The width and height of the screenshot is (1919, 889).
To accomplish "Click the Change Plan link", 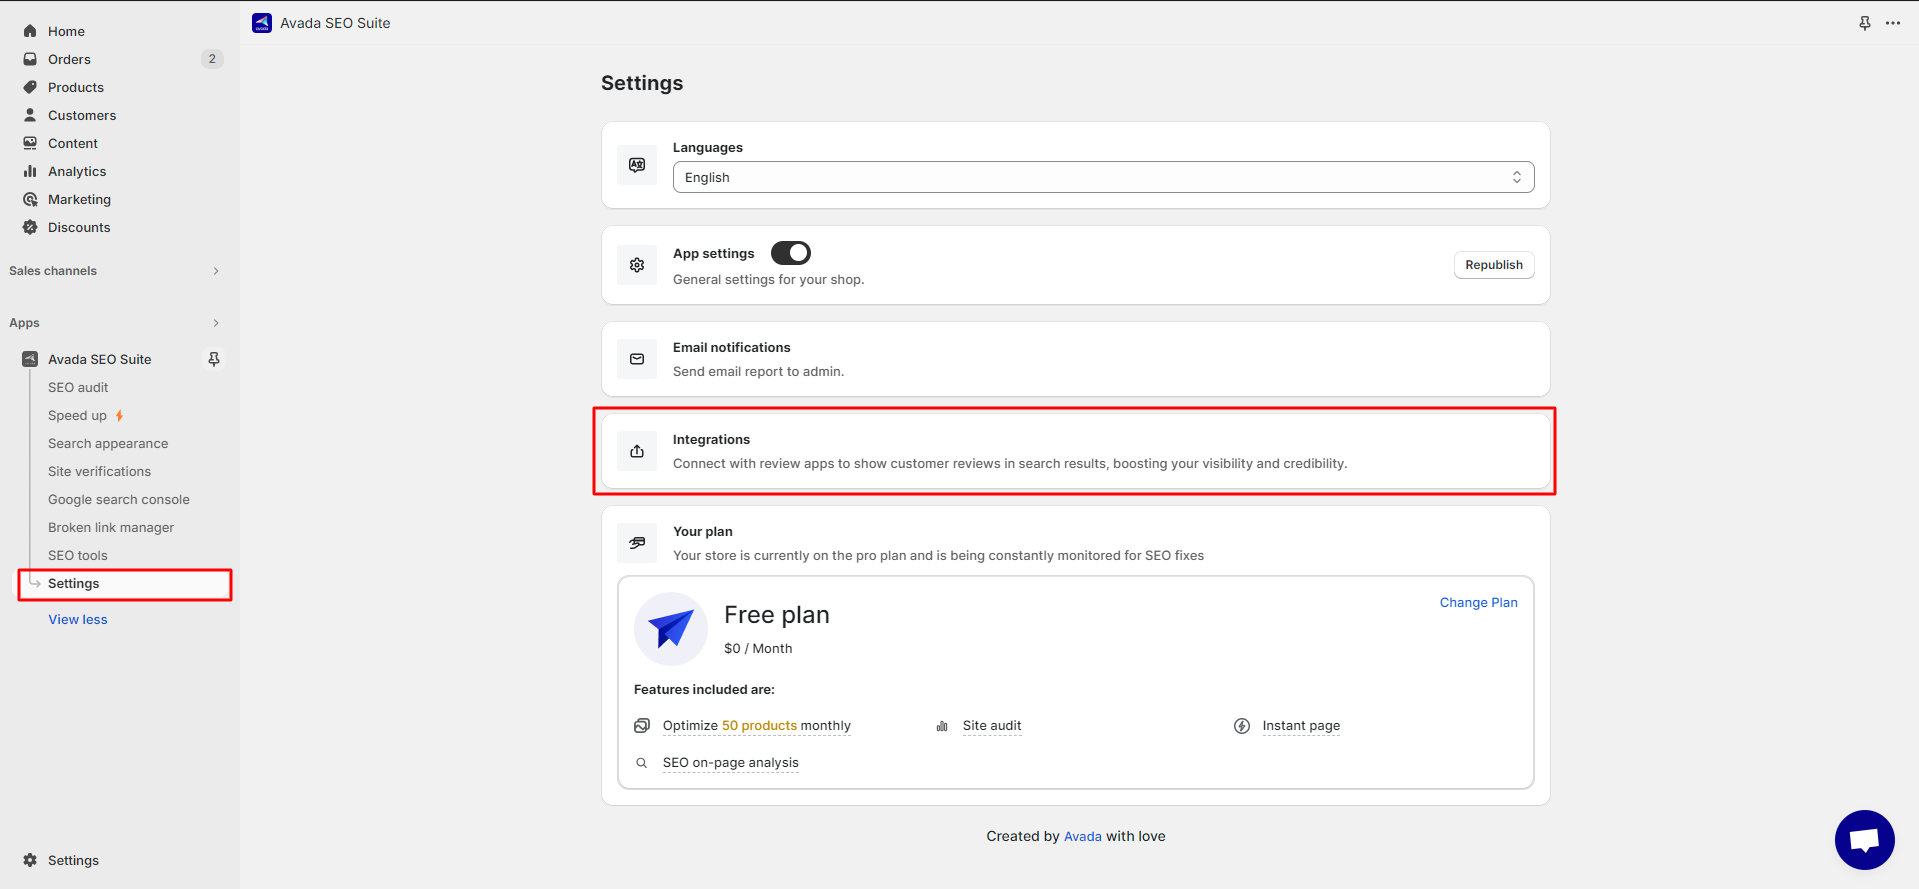I will point(1478,602).
